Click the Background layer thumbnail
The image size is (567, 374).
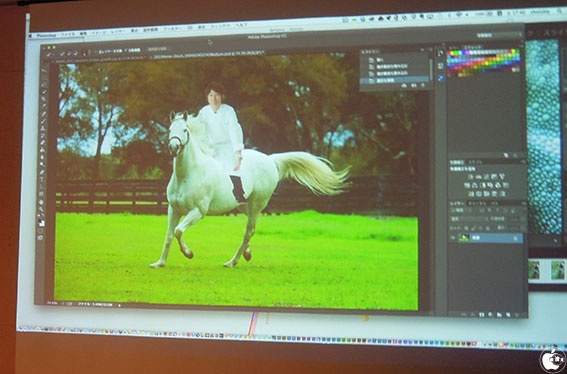click(463, 238)
